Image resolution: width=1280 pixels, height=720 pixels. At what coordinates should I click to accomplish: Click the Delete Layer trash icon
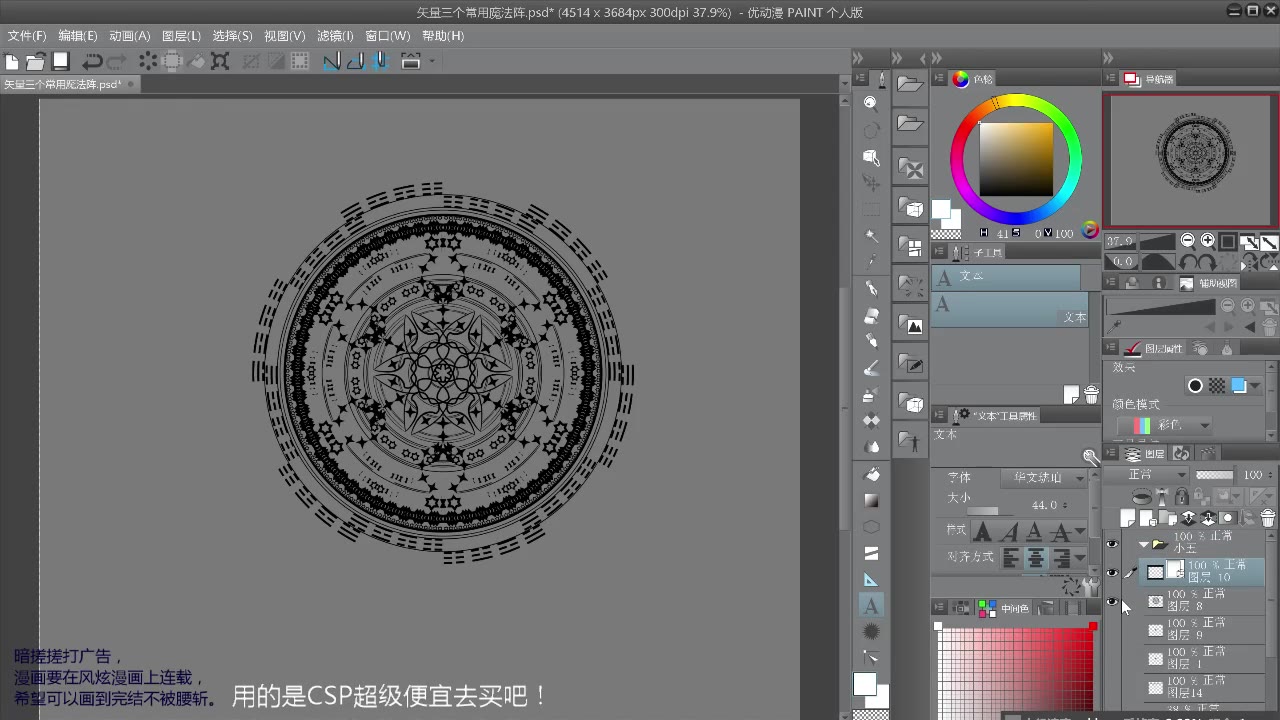click(1268, 518)
